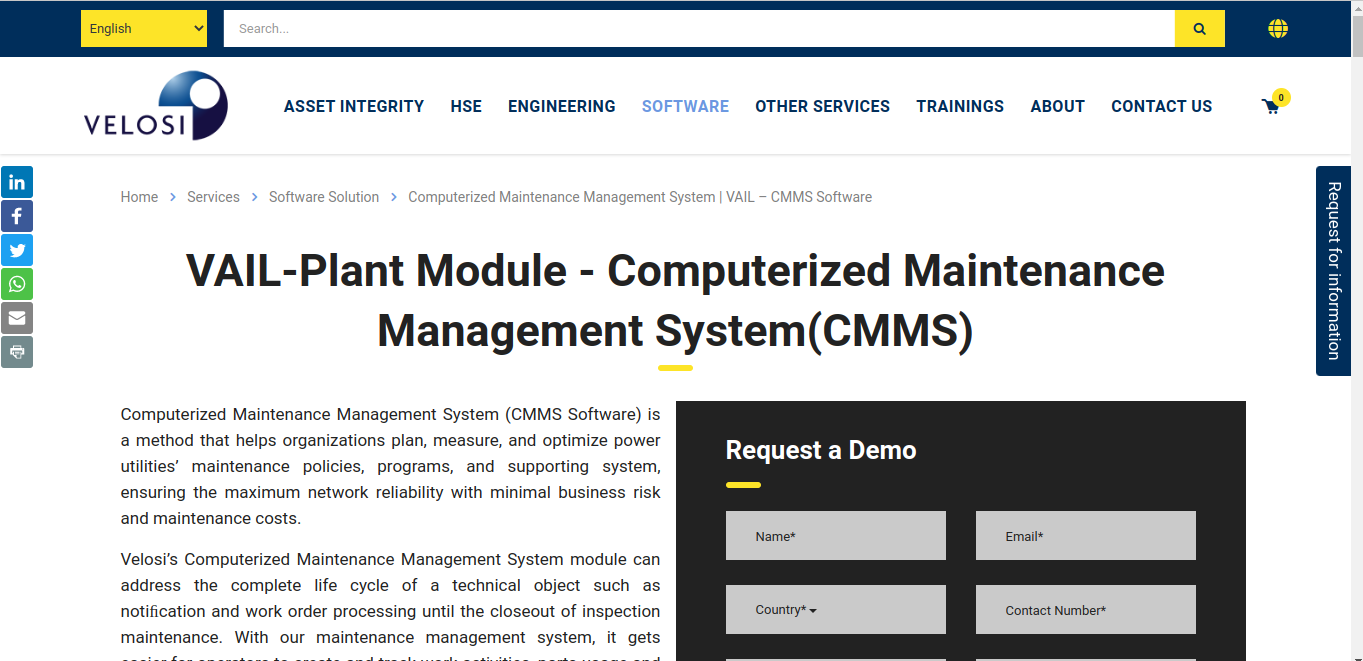The height and width of the screenshot is (661, 1363).
Task: Click the Request a Demo heading
Action: coord(821,450)
